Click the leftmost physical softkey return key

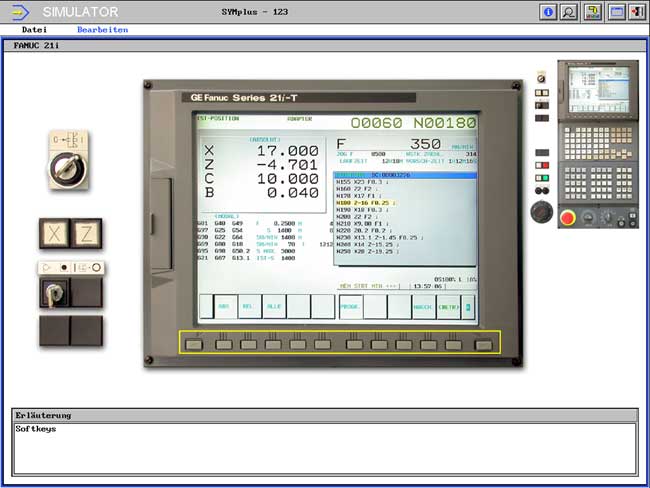pos(194,345)
